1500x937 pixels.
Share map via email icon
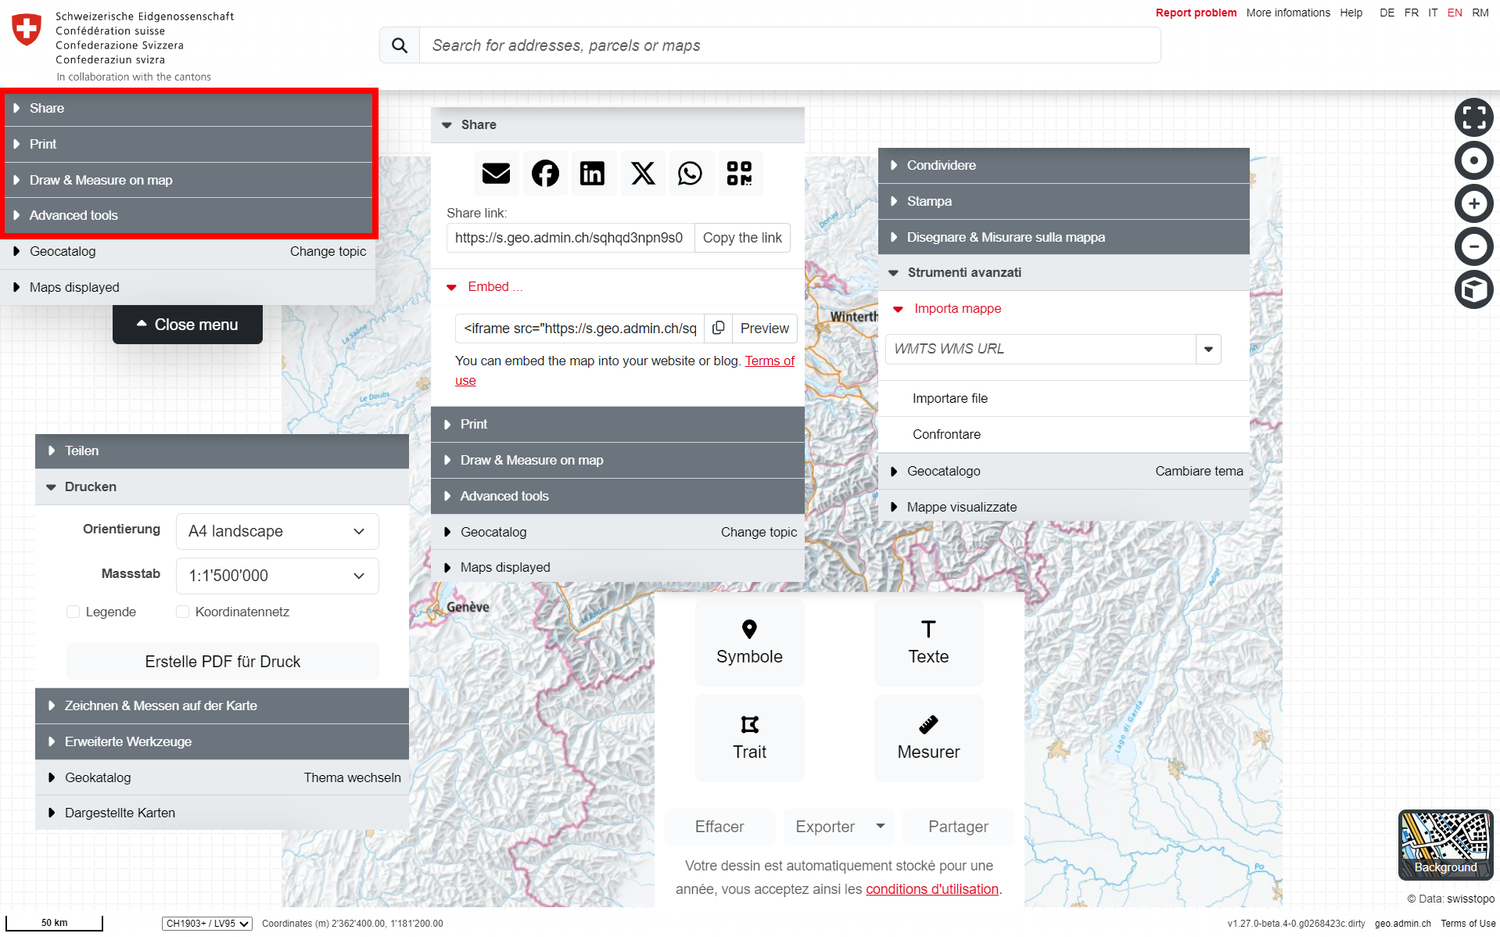(x=496, y=174)
